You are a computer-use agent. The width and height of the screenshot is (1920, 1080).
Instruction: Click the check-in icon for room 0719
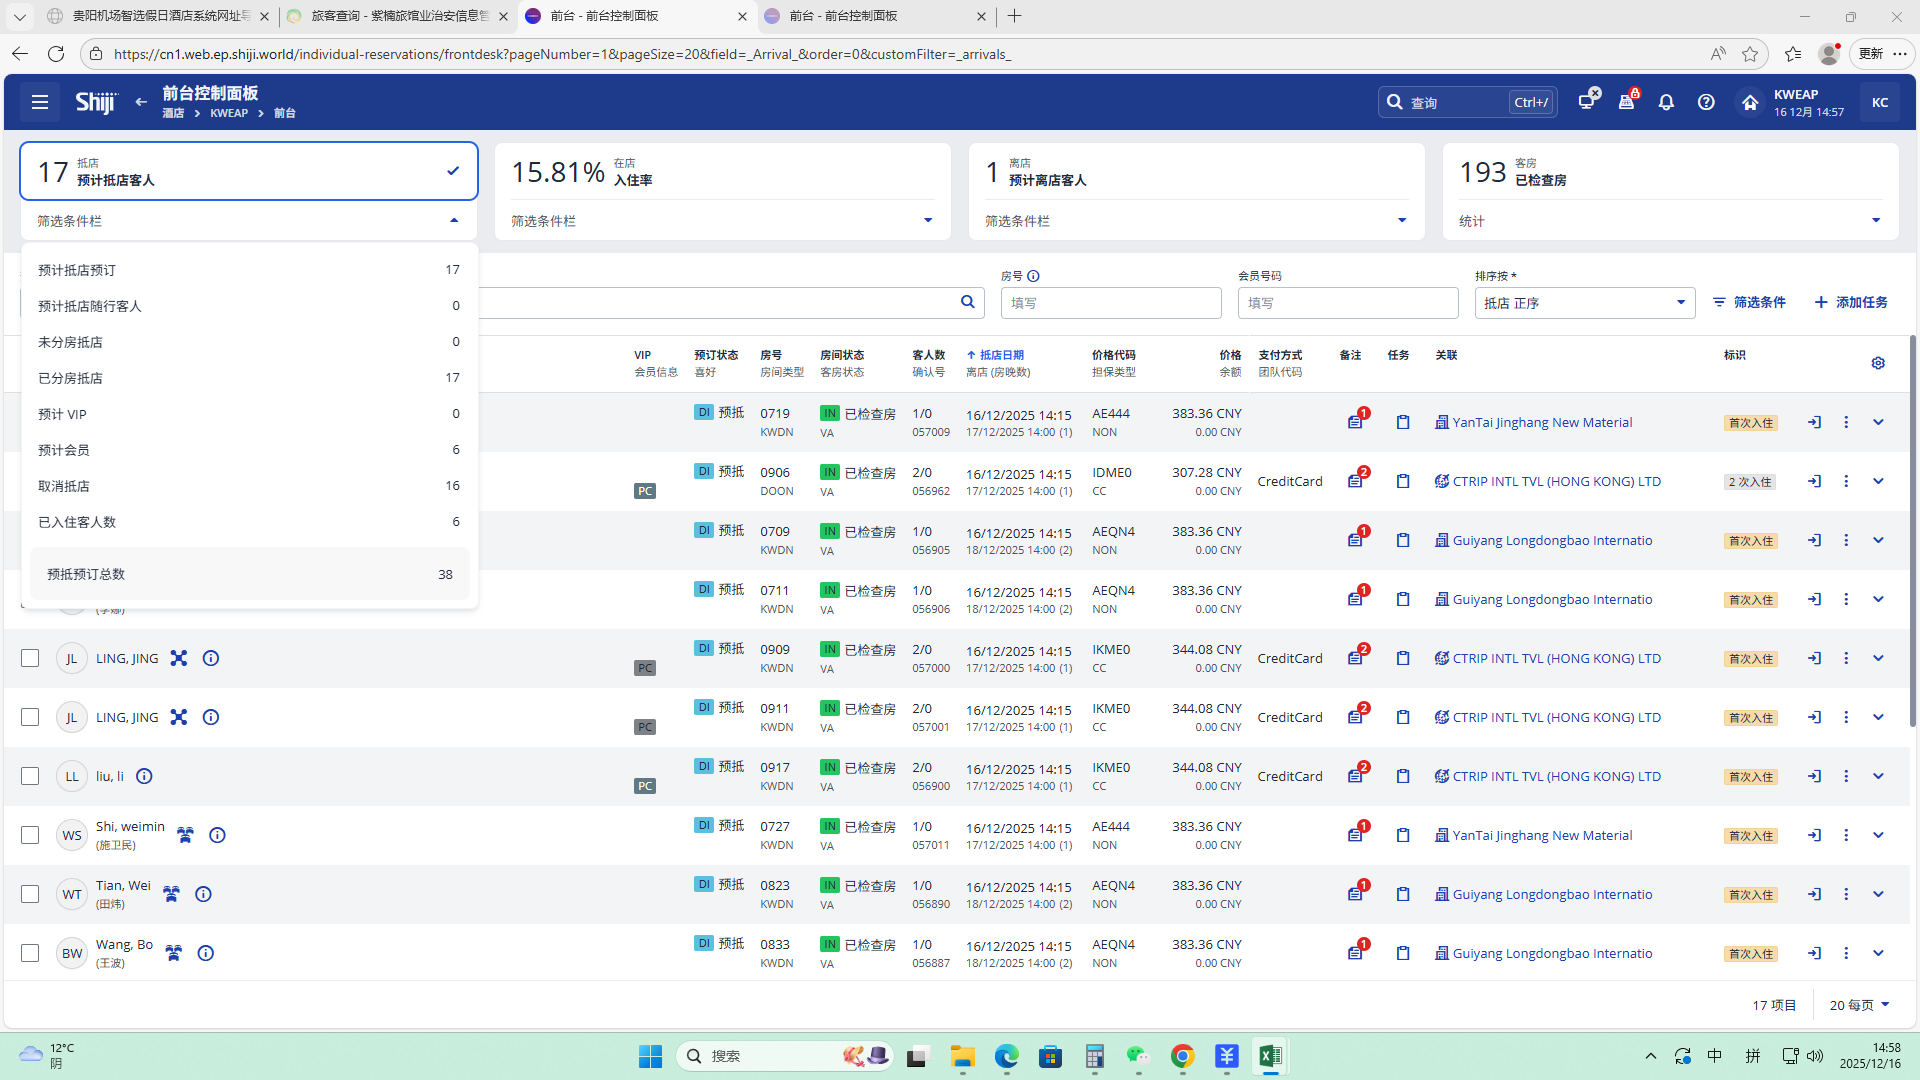pos(1814,422)
